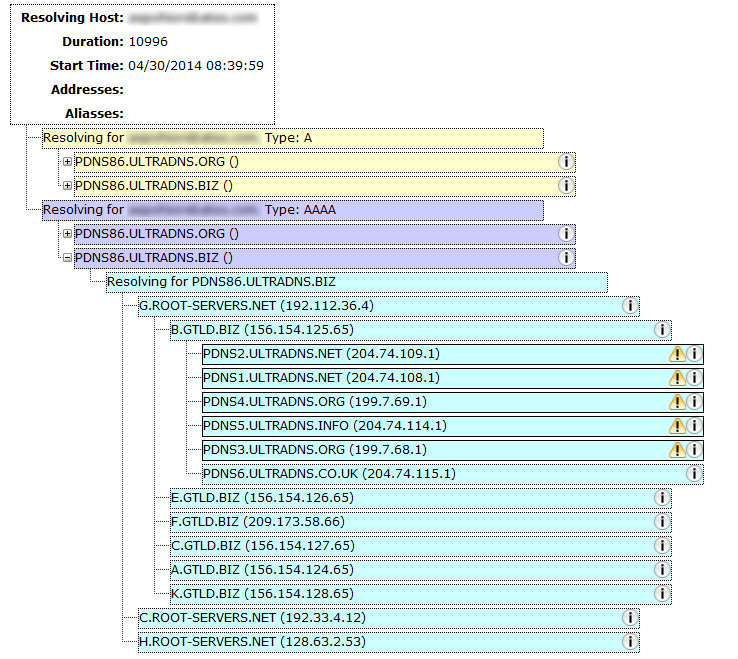Image resolution: width=738 pixels, height=659 pixels.
Task: Select PDNS6.ULTRADNS.CO.UK (204.74.115.1) text
Action: tap(329, 474)
